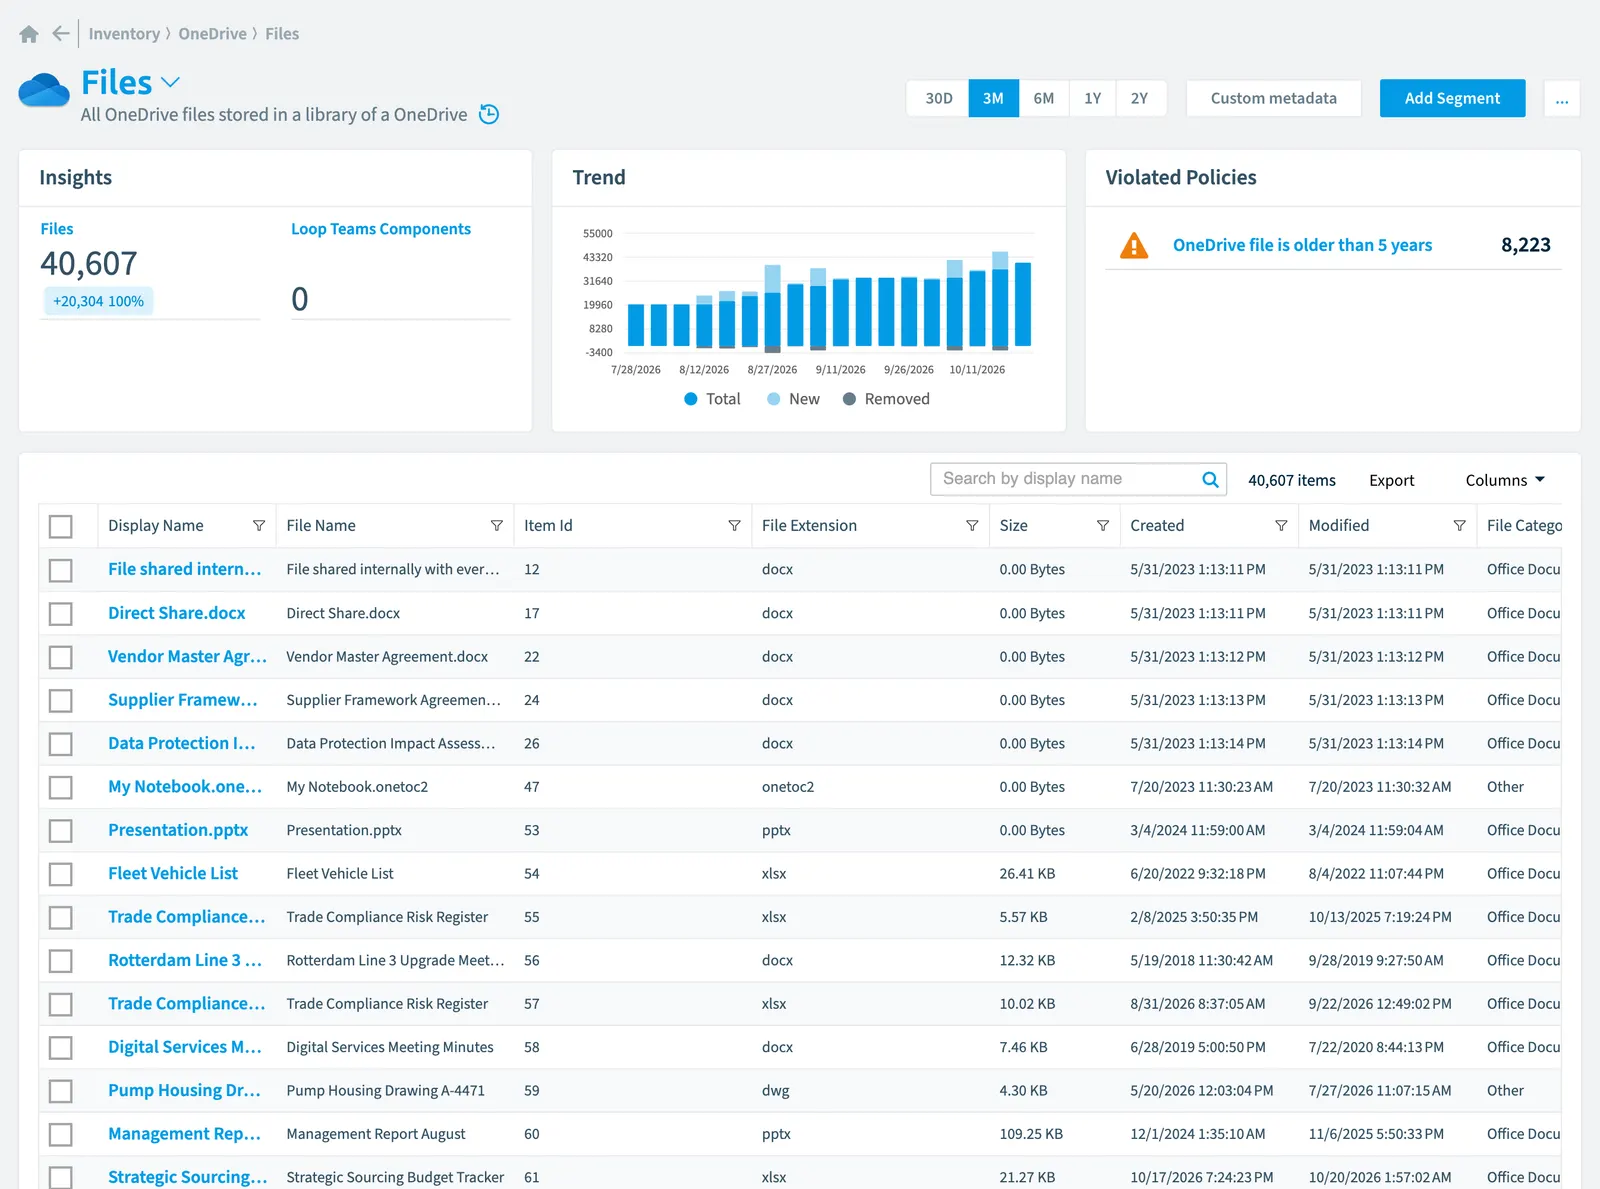Open Custom metadata
Image resolution: width=1600 pixels, height=1189 pixels.
click(1273, 98)
